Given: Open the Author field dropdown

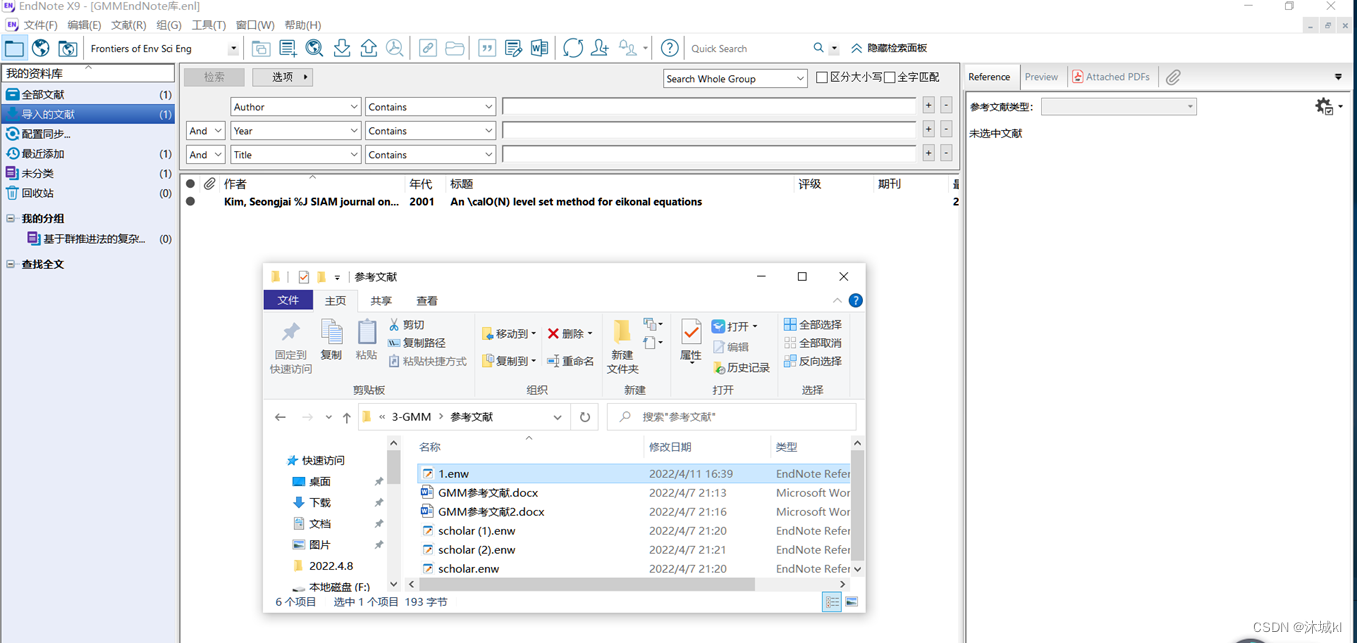Looking at the screenshot, I should pos(296,106).
